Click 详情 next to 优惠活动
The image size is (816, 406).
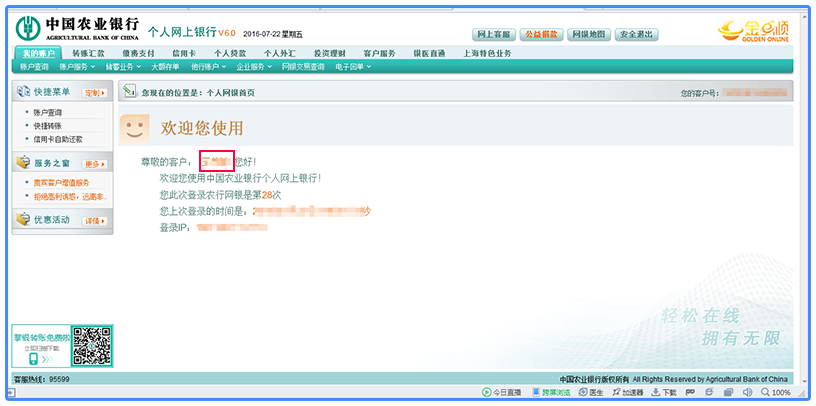coord(94,221)
